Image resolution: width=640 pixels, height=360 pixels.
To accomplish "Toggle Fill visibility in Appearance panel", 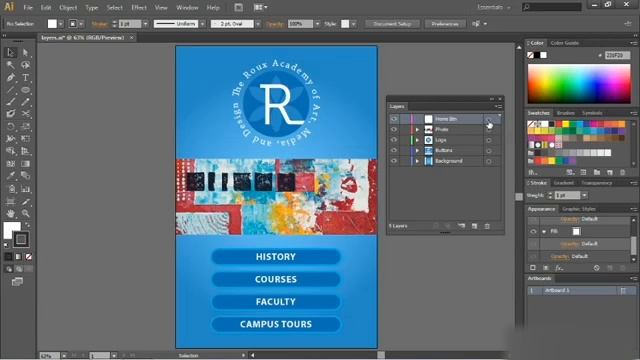I will (533, 231).
